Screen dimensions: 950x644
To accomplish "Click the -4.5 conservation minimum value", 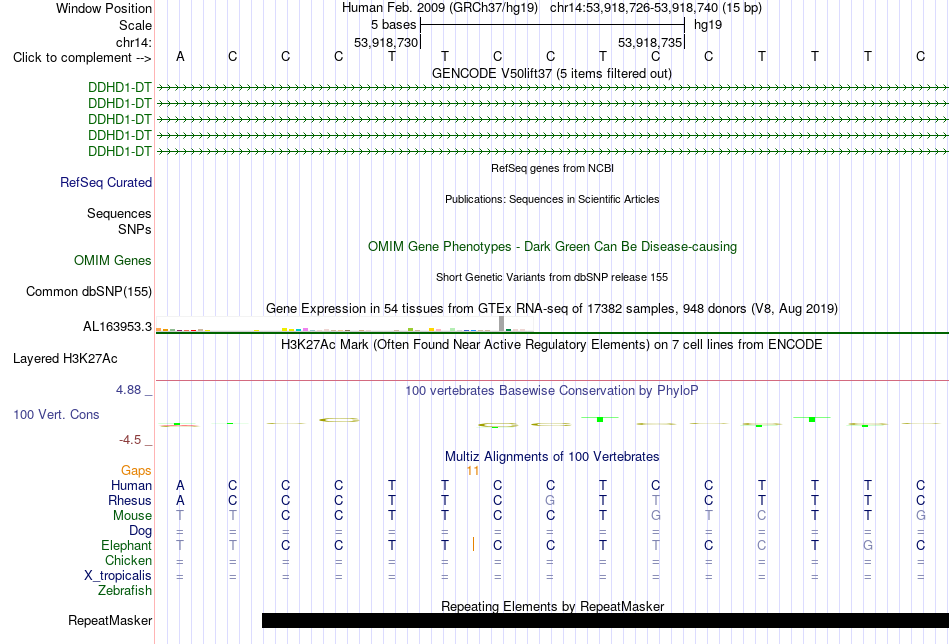I will tap(130, 440).
